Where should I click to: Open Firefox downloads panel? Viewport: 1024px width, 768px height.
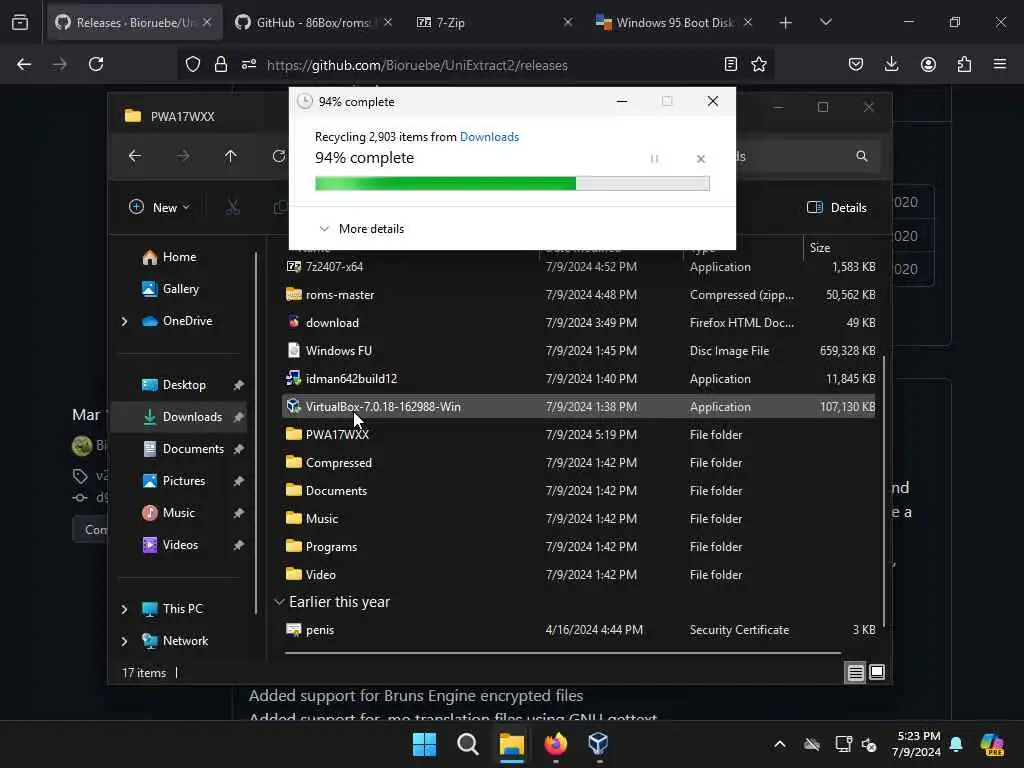[891, 64]
